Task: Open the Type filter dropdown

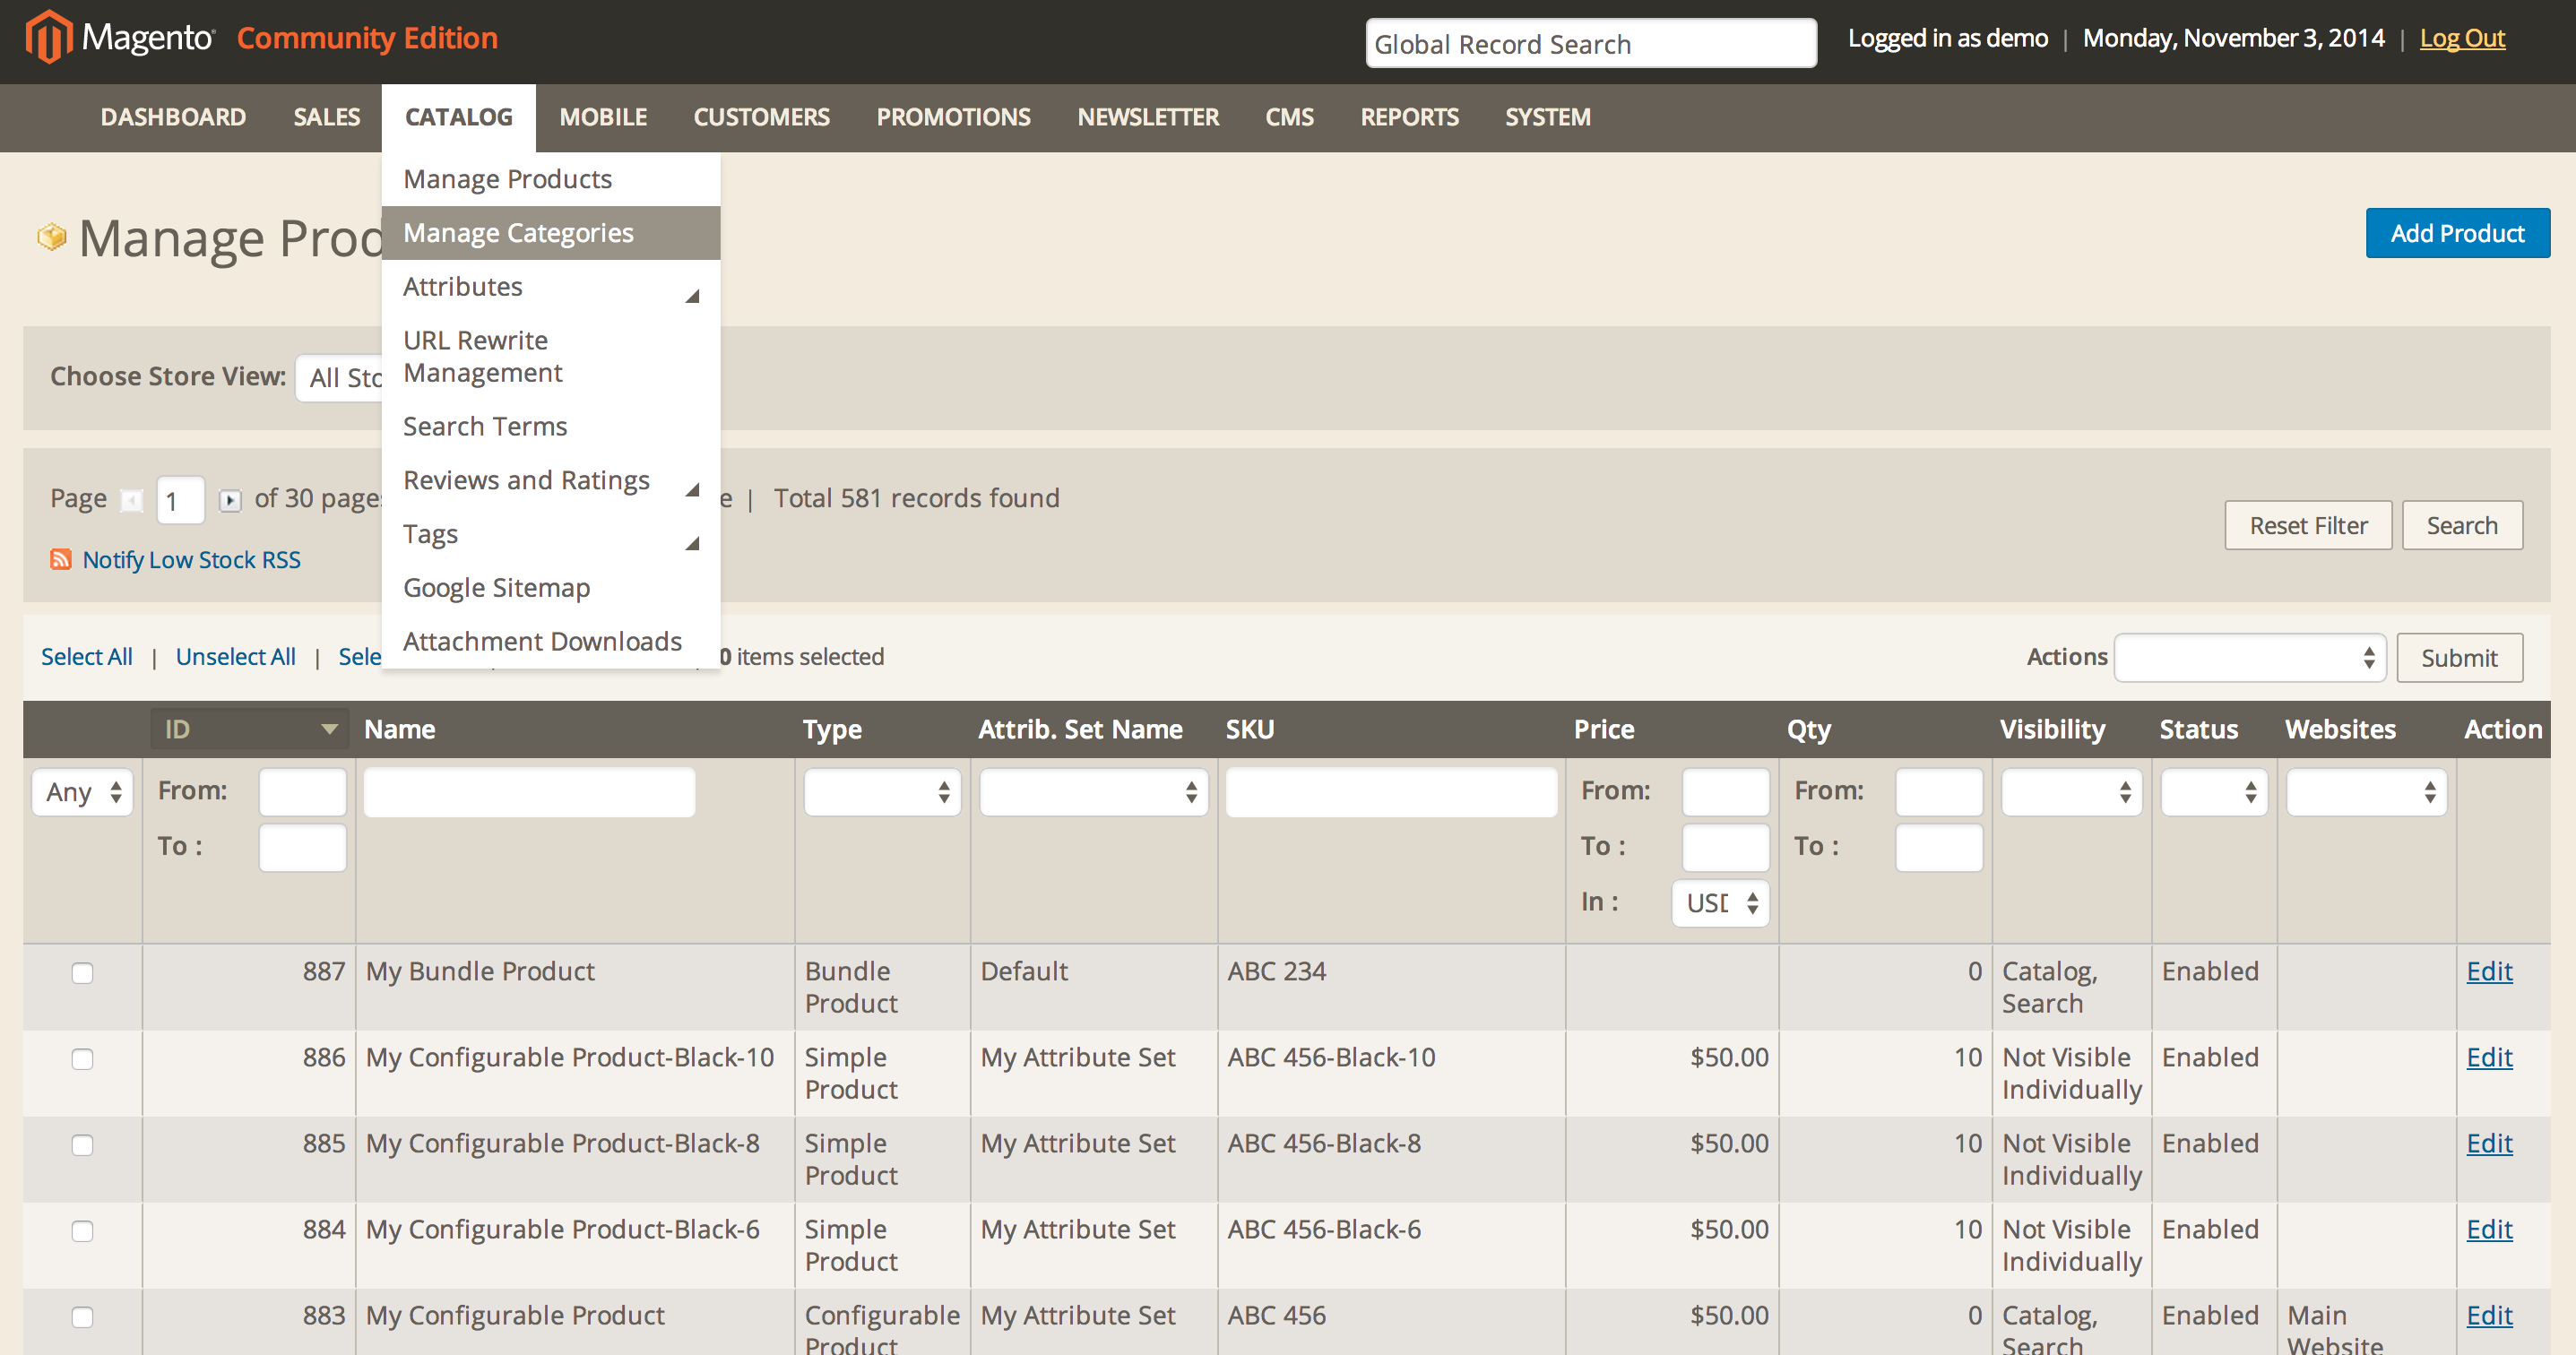Action: point(880,792)
